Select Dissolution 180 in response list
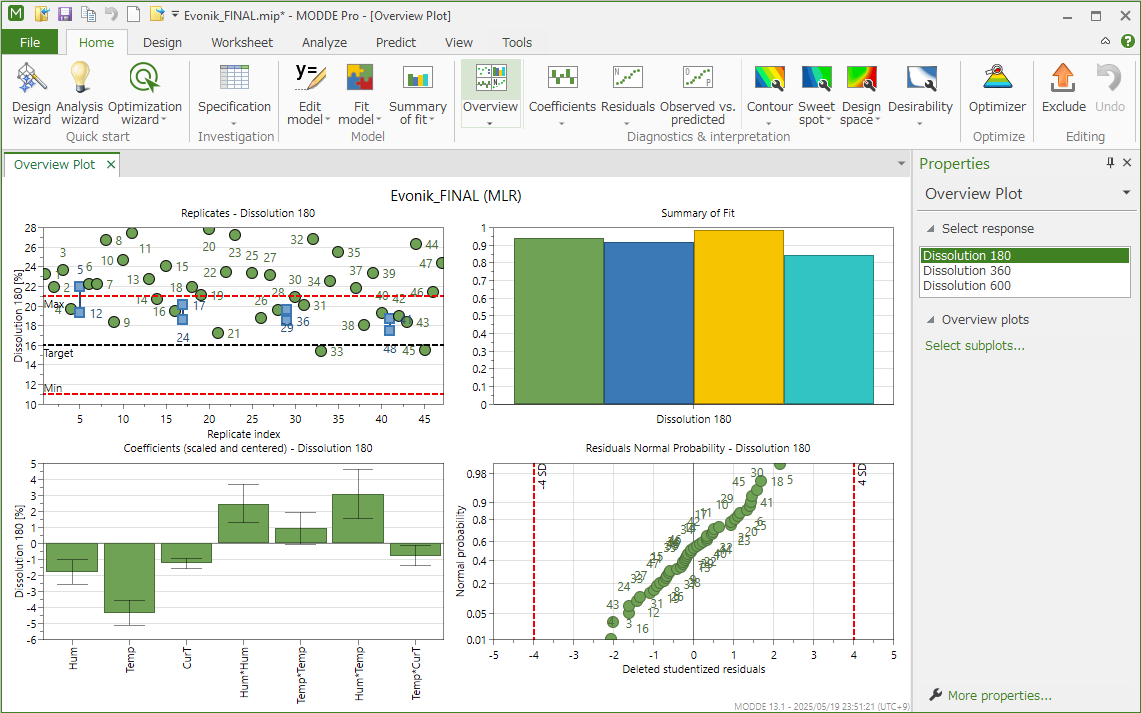1141x713 pixels. pos(1025,255)
